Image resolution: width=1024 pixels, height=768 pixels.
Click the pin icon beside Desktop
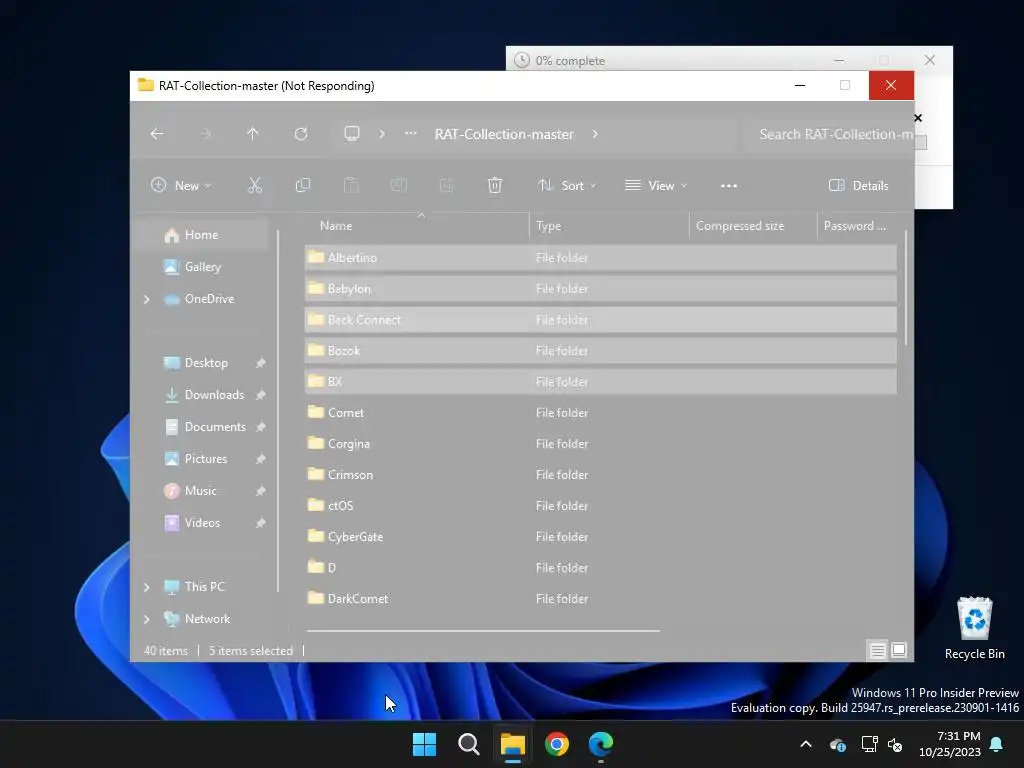(261, 363)
